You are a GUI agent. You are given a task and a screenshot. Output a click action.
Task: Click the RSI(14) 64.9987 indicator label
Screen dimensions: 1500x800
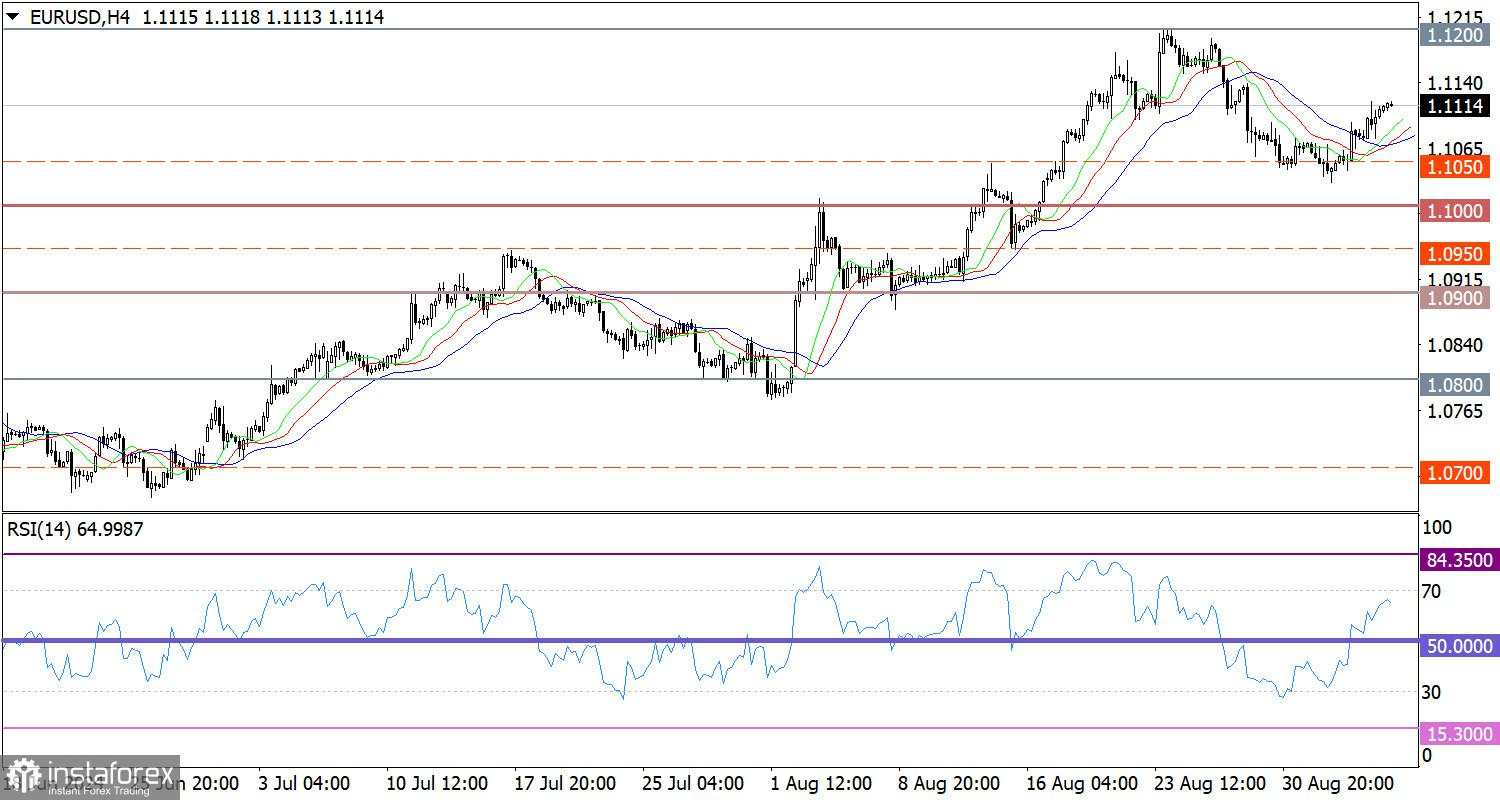click(75, 530)
